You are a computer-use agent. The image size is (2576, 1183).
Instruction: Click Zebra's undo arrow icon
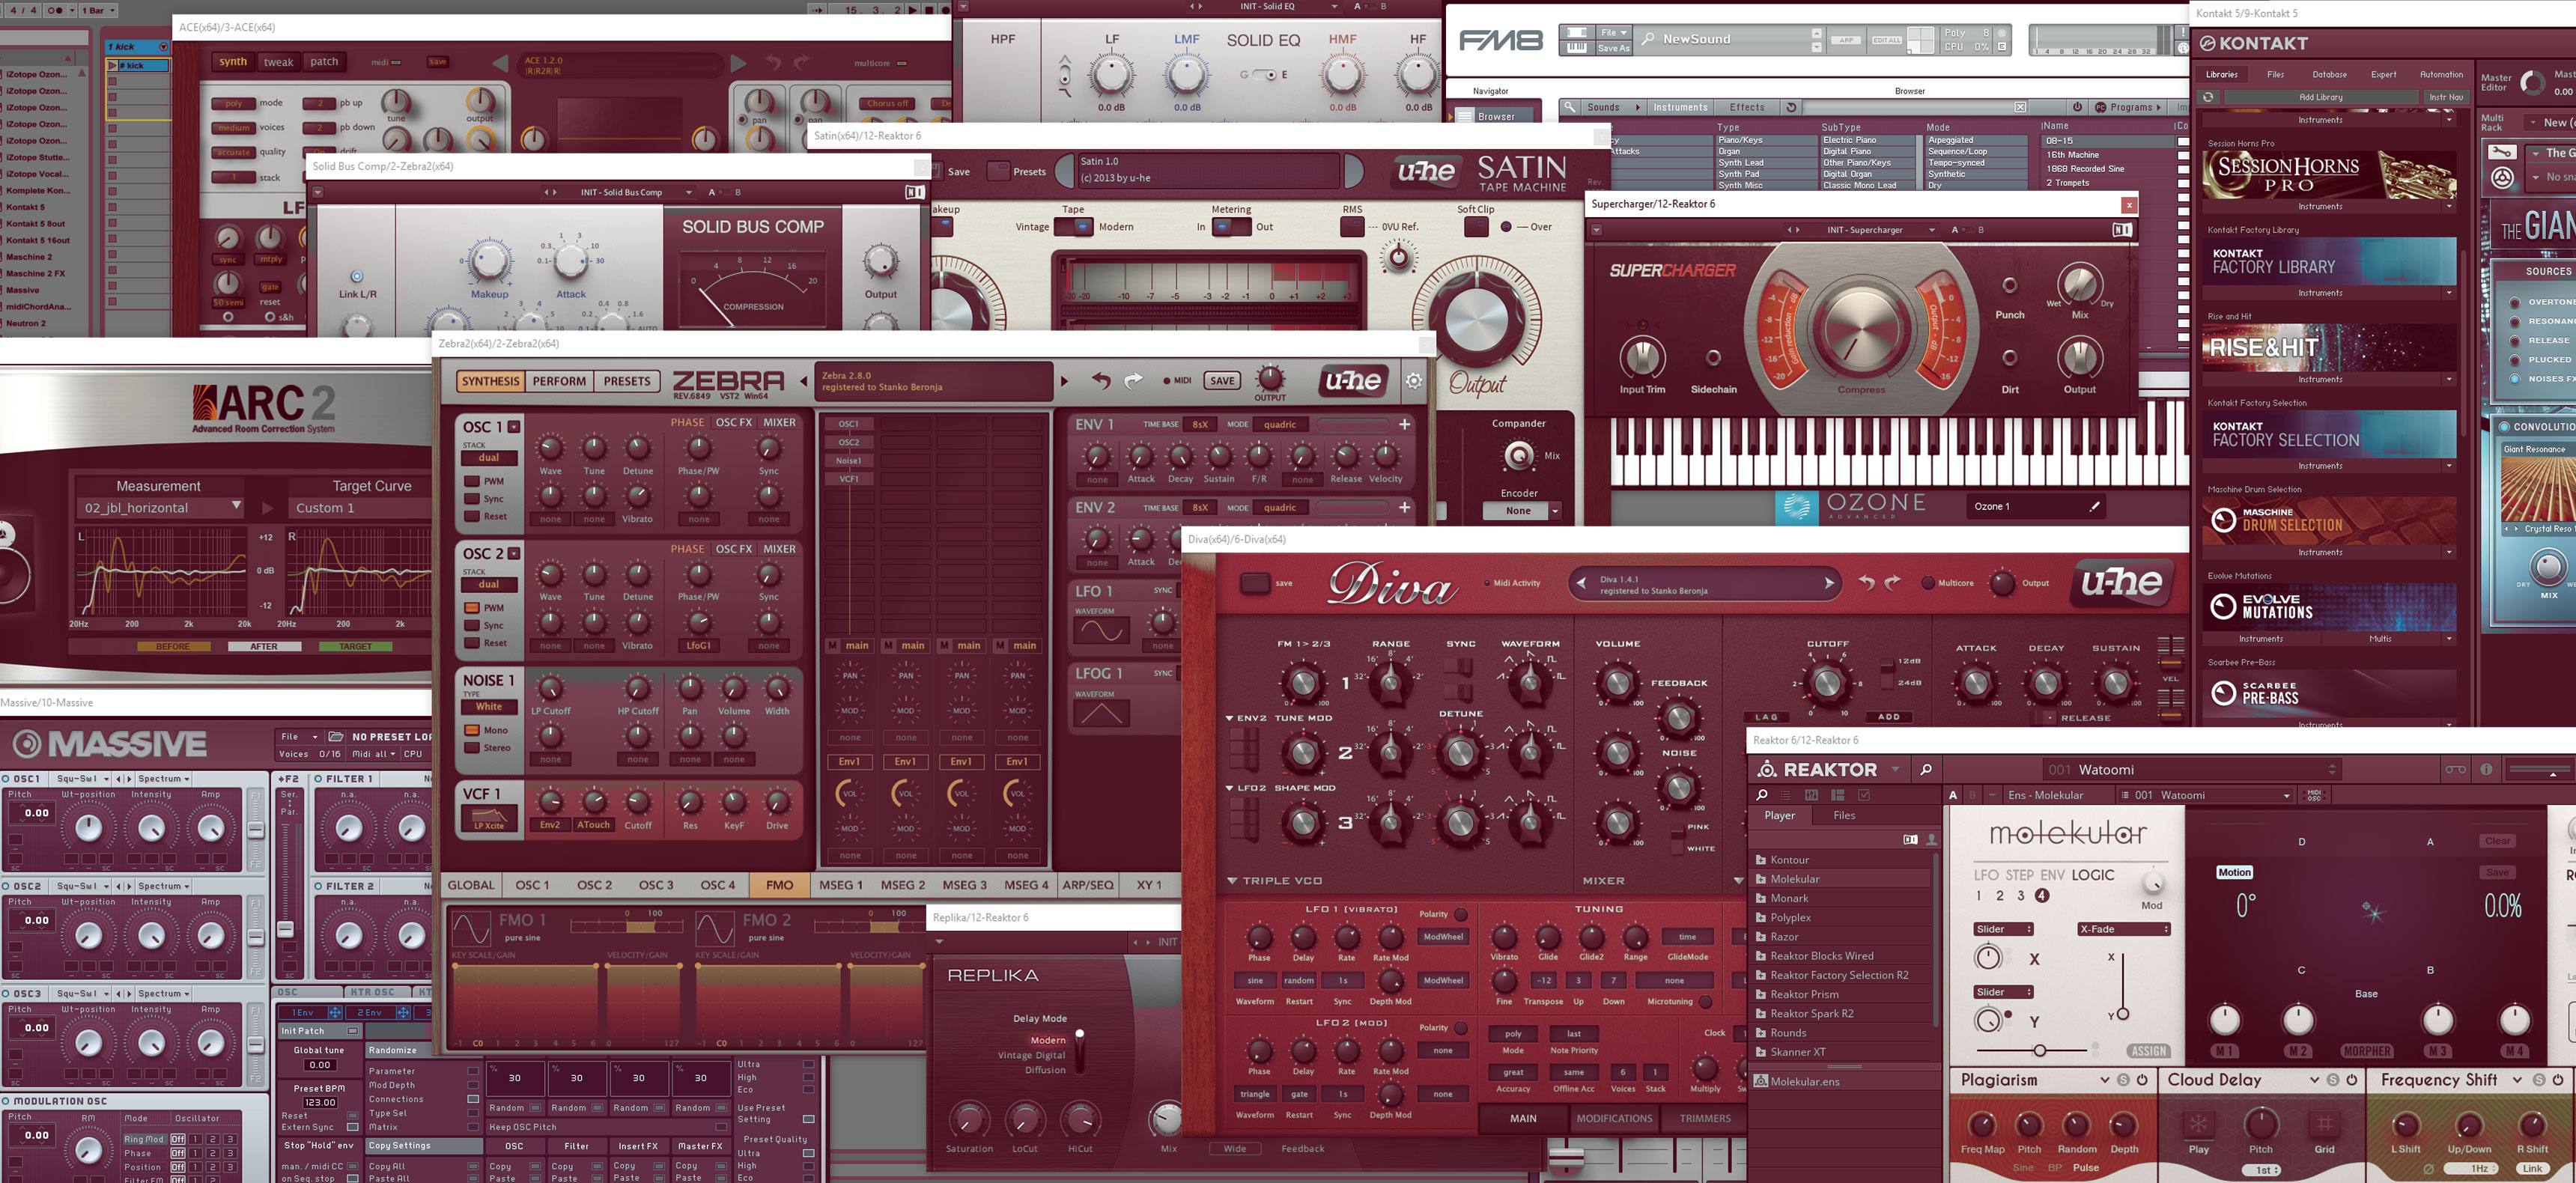coord(1101,380)
